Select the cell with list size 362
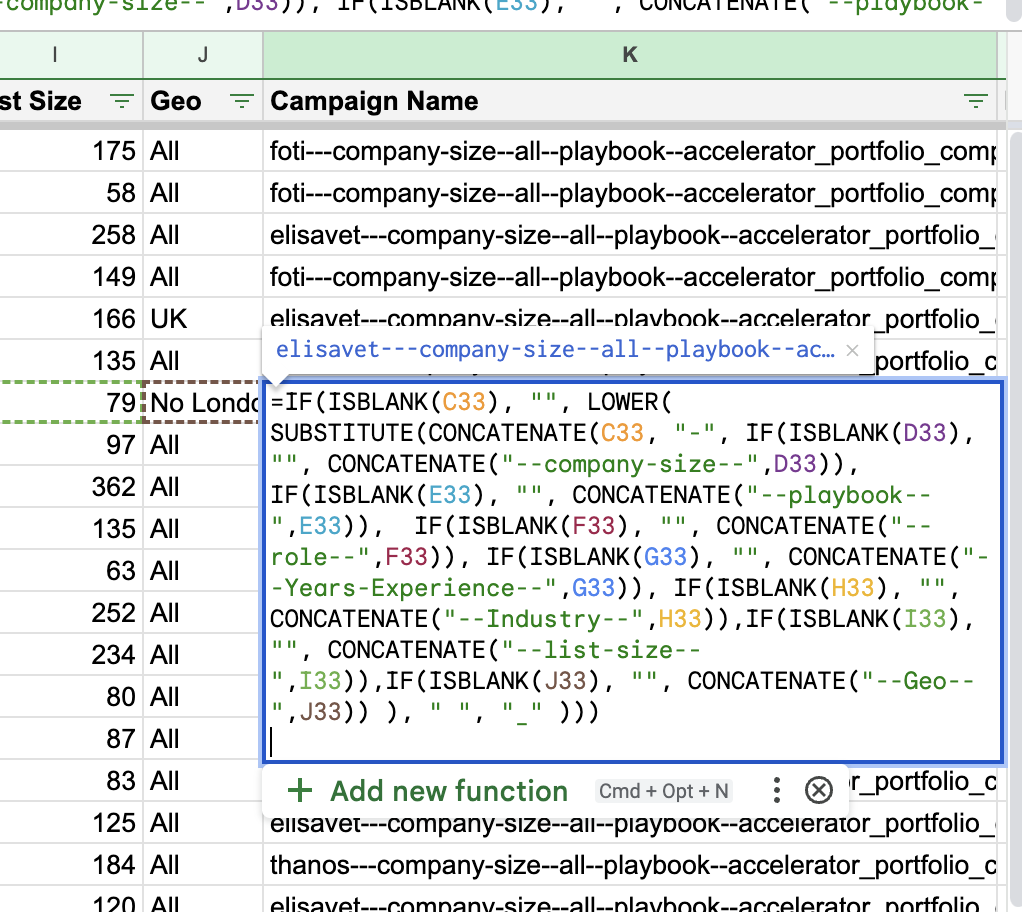Image resolution: width=1022 pixels, height=912 pixels. coord(71,487)
